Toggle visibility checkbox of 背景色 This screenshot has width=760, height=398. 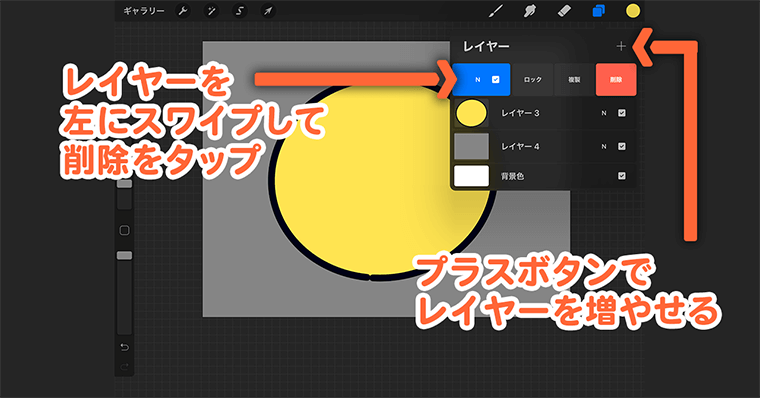coord(622,176)
